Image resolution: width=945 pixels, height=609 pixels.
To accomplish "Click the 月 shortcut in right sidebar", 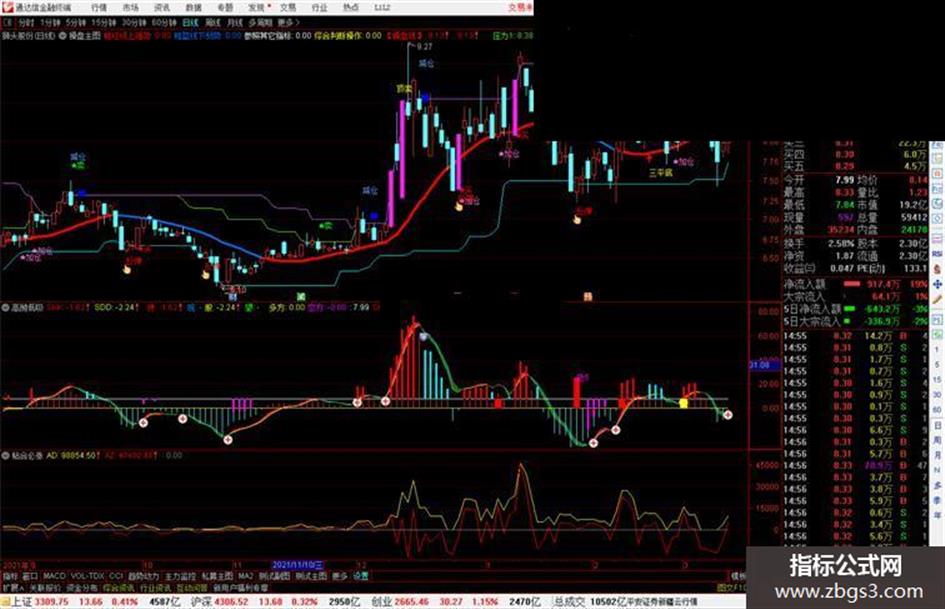I will pos(938,455).
